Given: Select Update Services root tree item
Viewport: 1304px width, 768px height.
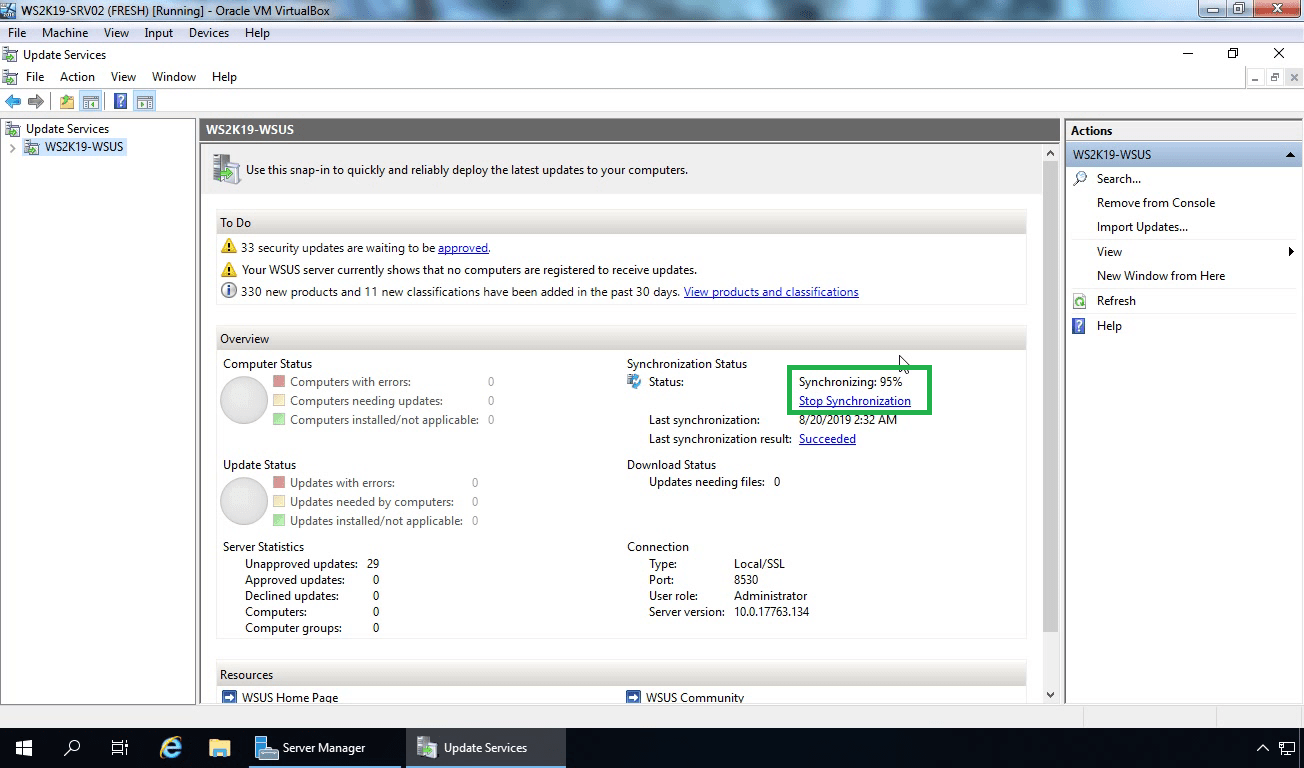Looking at the screenshot, I should [67, 129].
